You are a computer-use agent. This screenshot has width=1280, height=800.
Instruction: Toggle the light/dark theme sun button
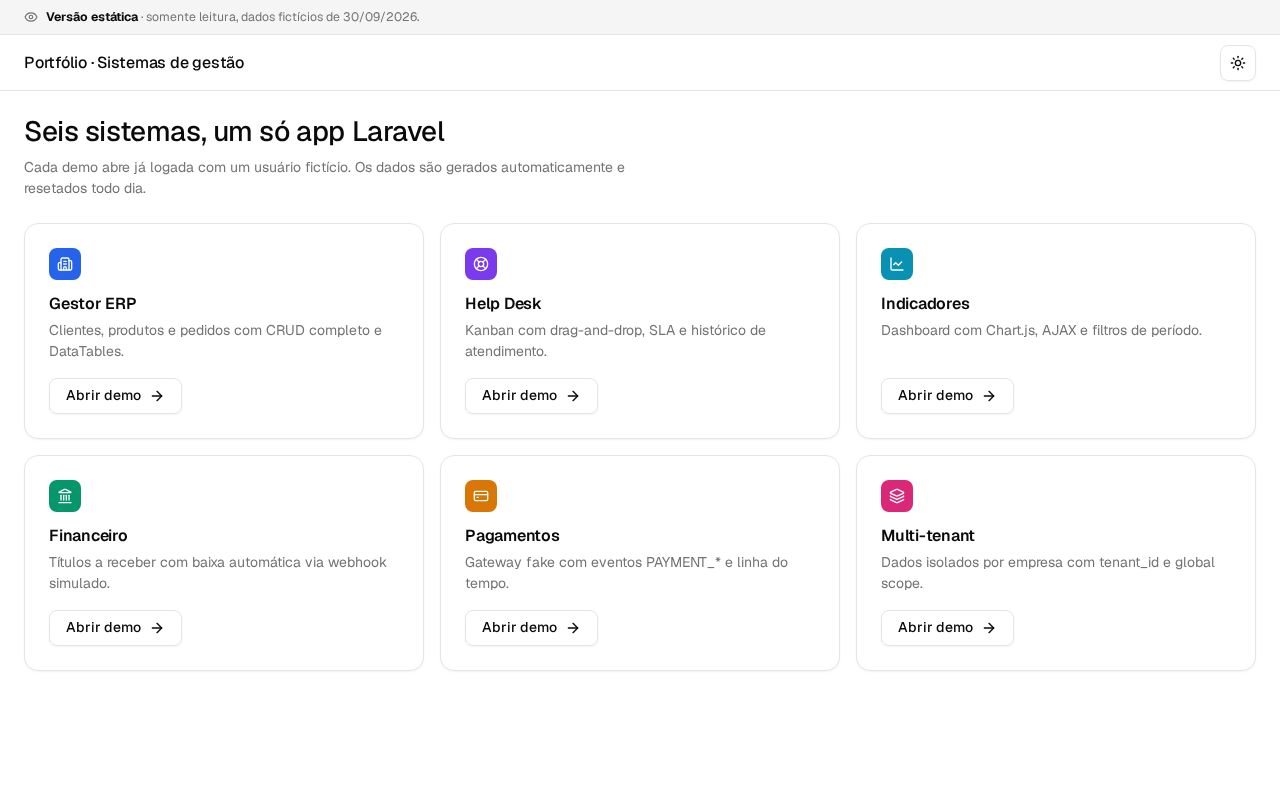pyautogui.click(x=1238, y=63)
